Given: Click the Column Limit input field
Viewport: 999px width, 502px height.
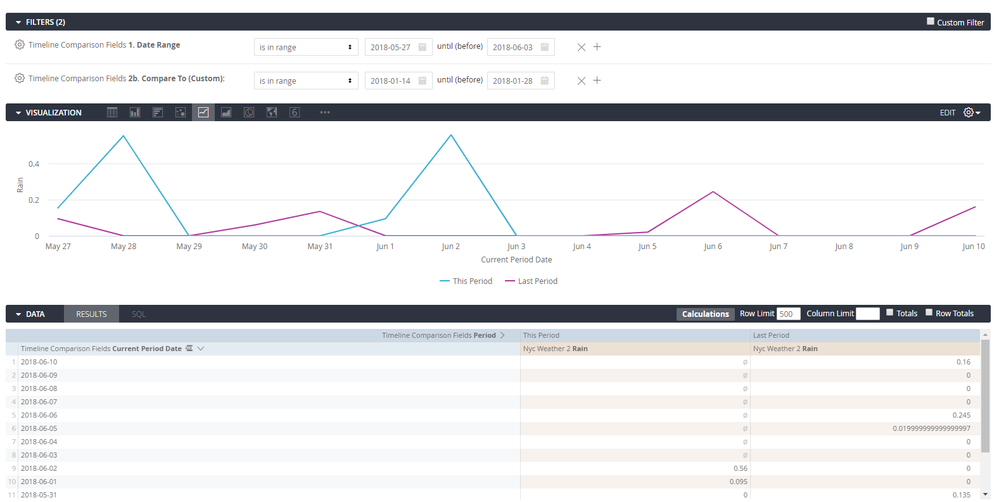Looking at the screenshot, I should point(867,313).
